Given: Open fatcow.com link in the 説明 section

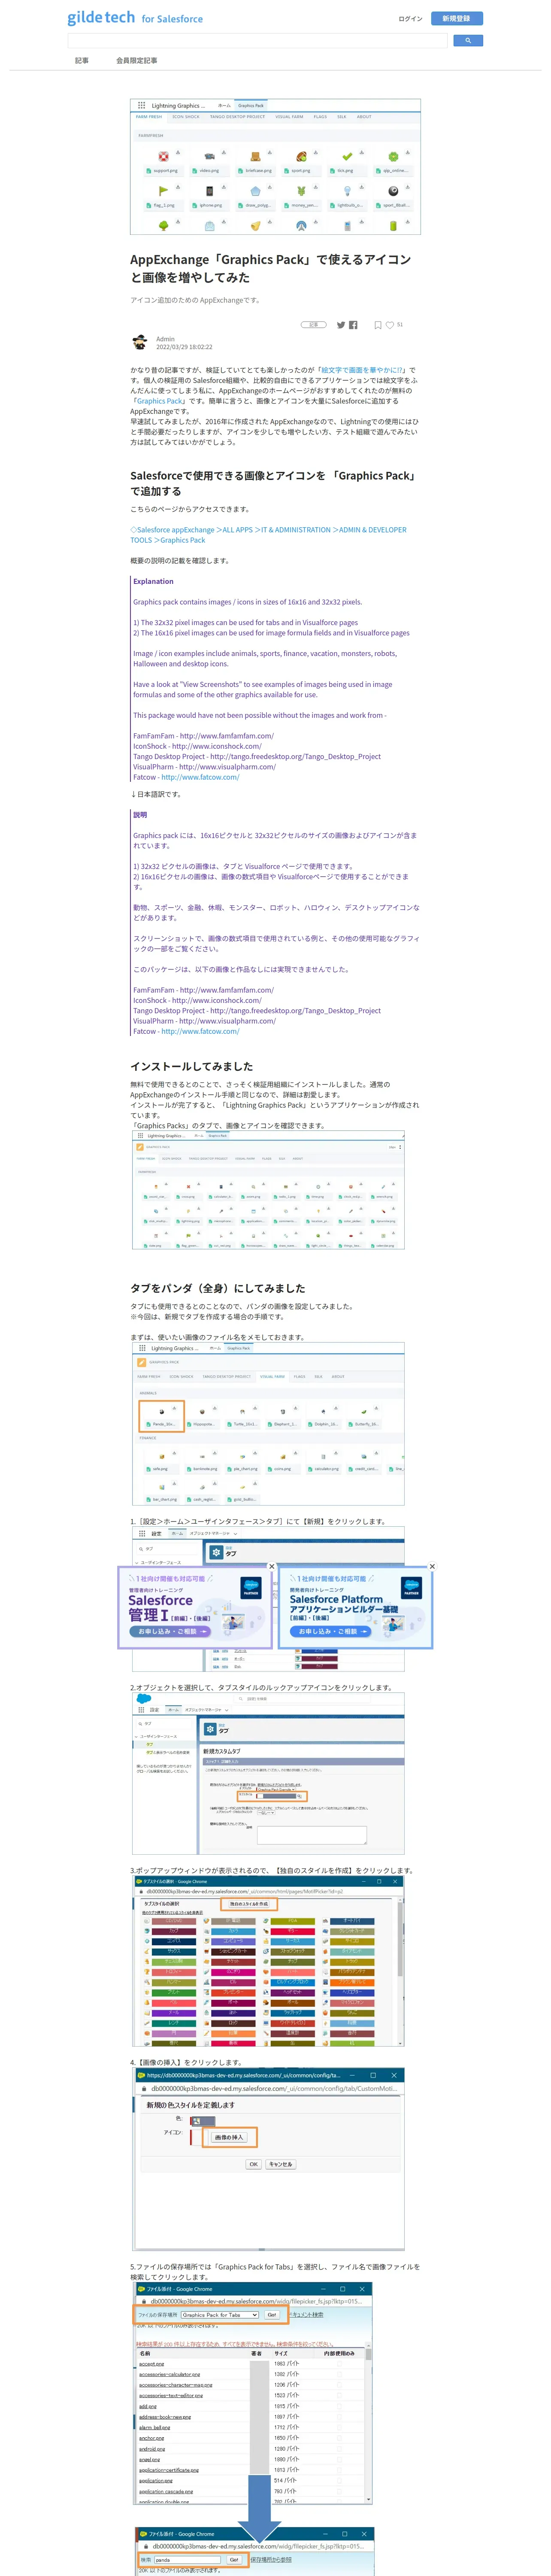Looking at the screenshot, I should click(200, 1031).
